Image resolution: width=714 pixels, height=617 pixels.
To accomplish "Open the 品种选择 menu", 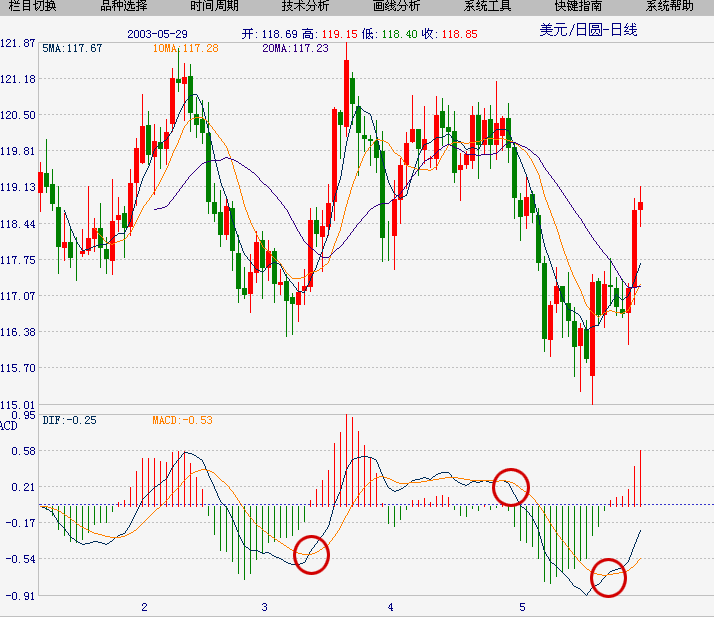I will 123,6.
